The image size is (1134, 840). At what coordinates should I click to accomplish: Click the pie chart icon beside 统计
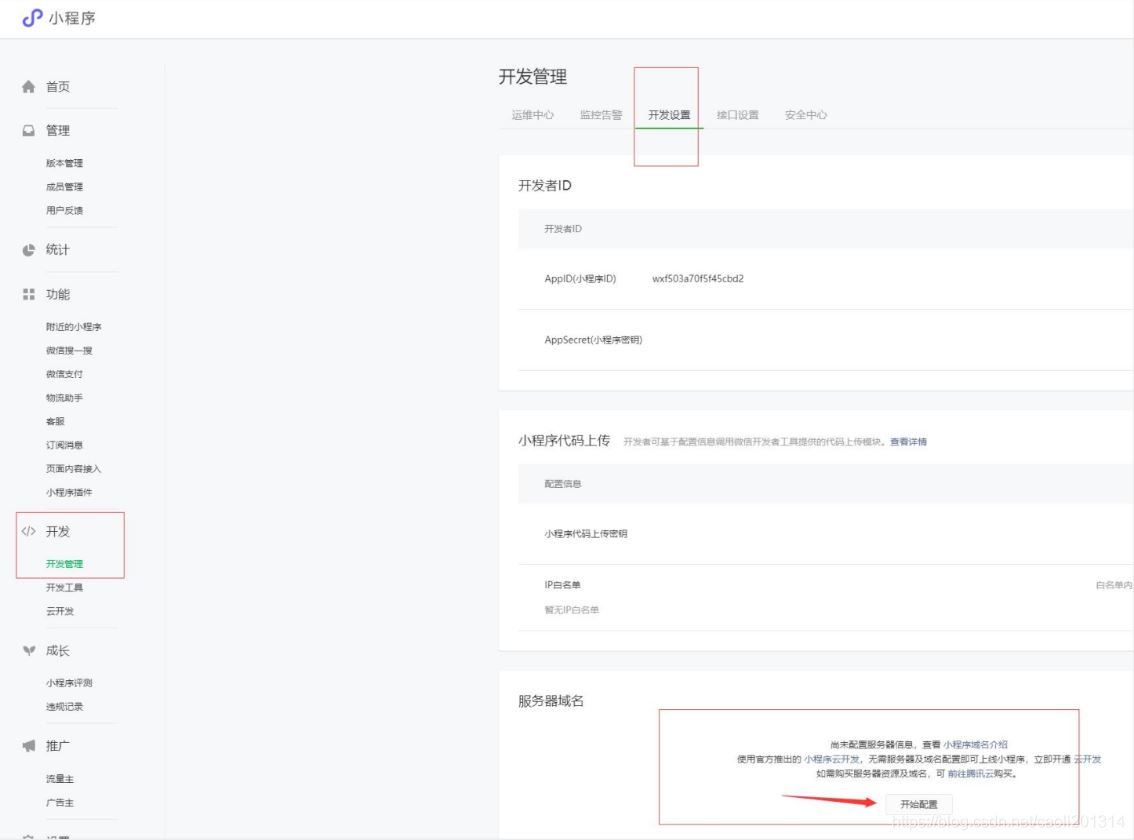tap(29, 249)
